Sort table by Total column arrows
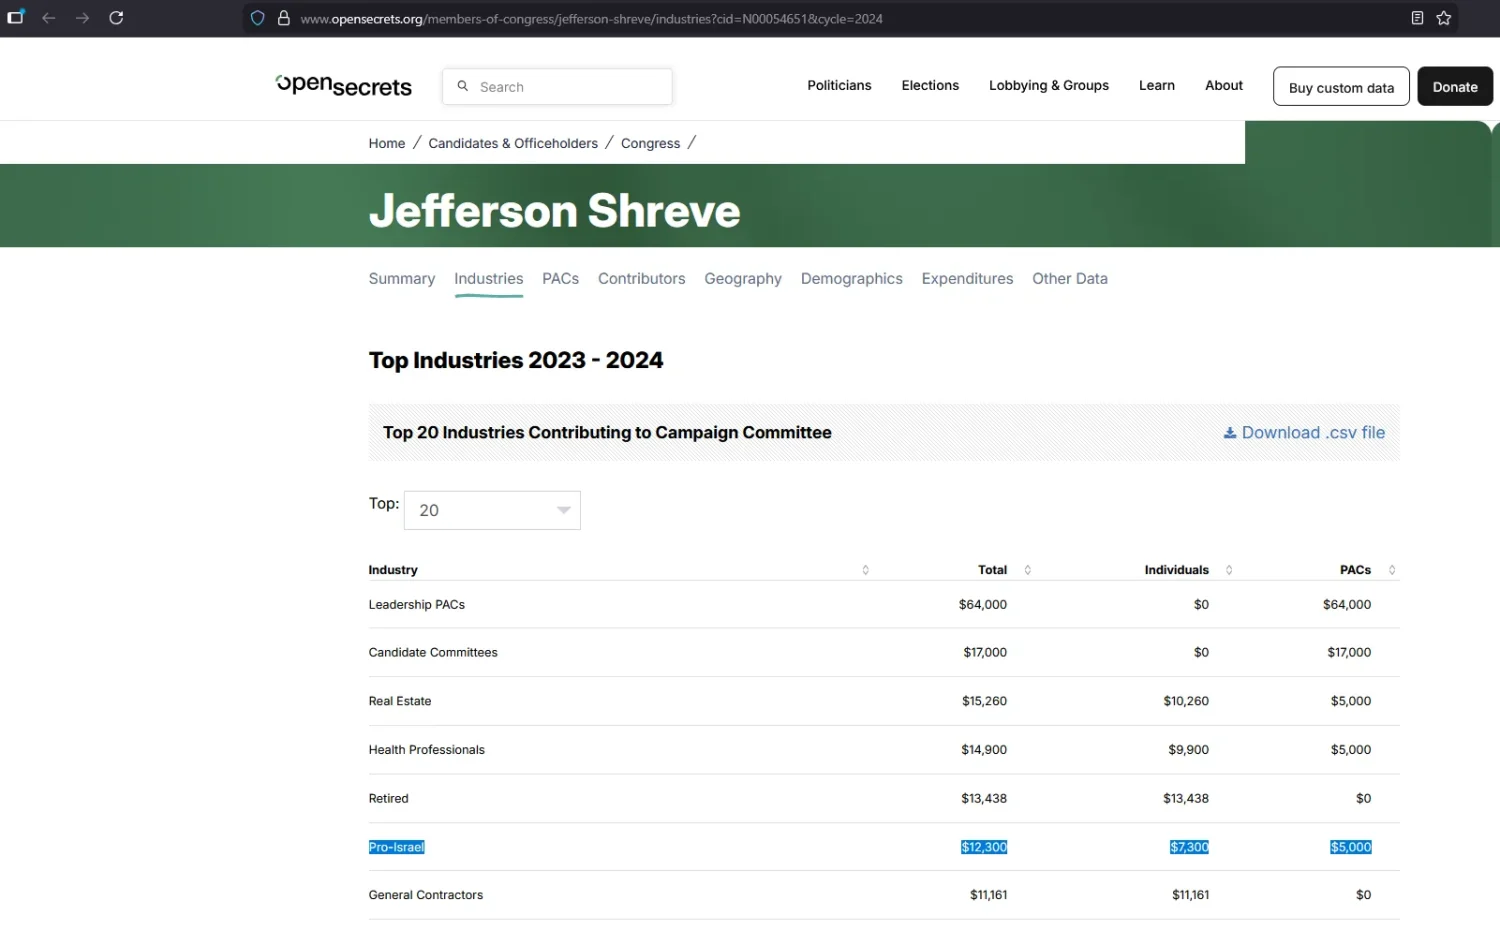The width and height of the screenshot is (1500, 930). pos(1027,570)
